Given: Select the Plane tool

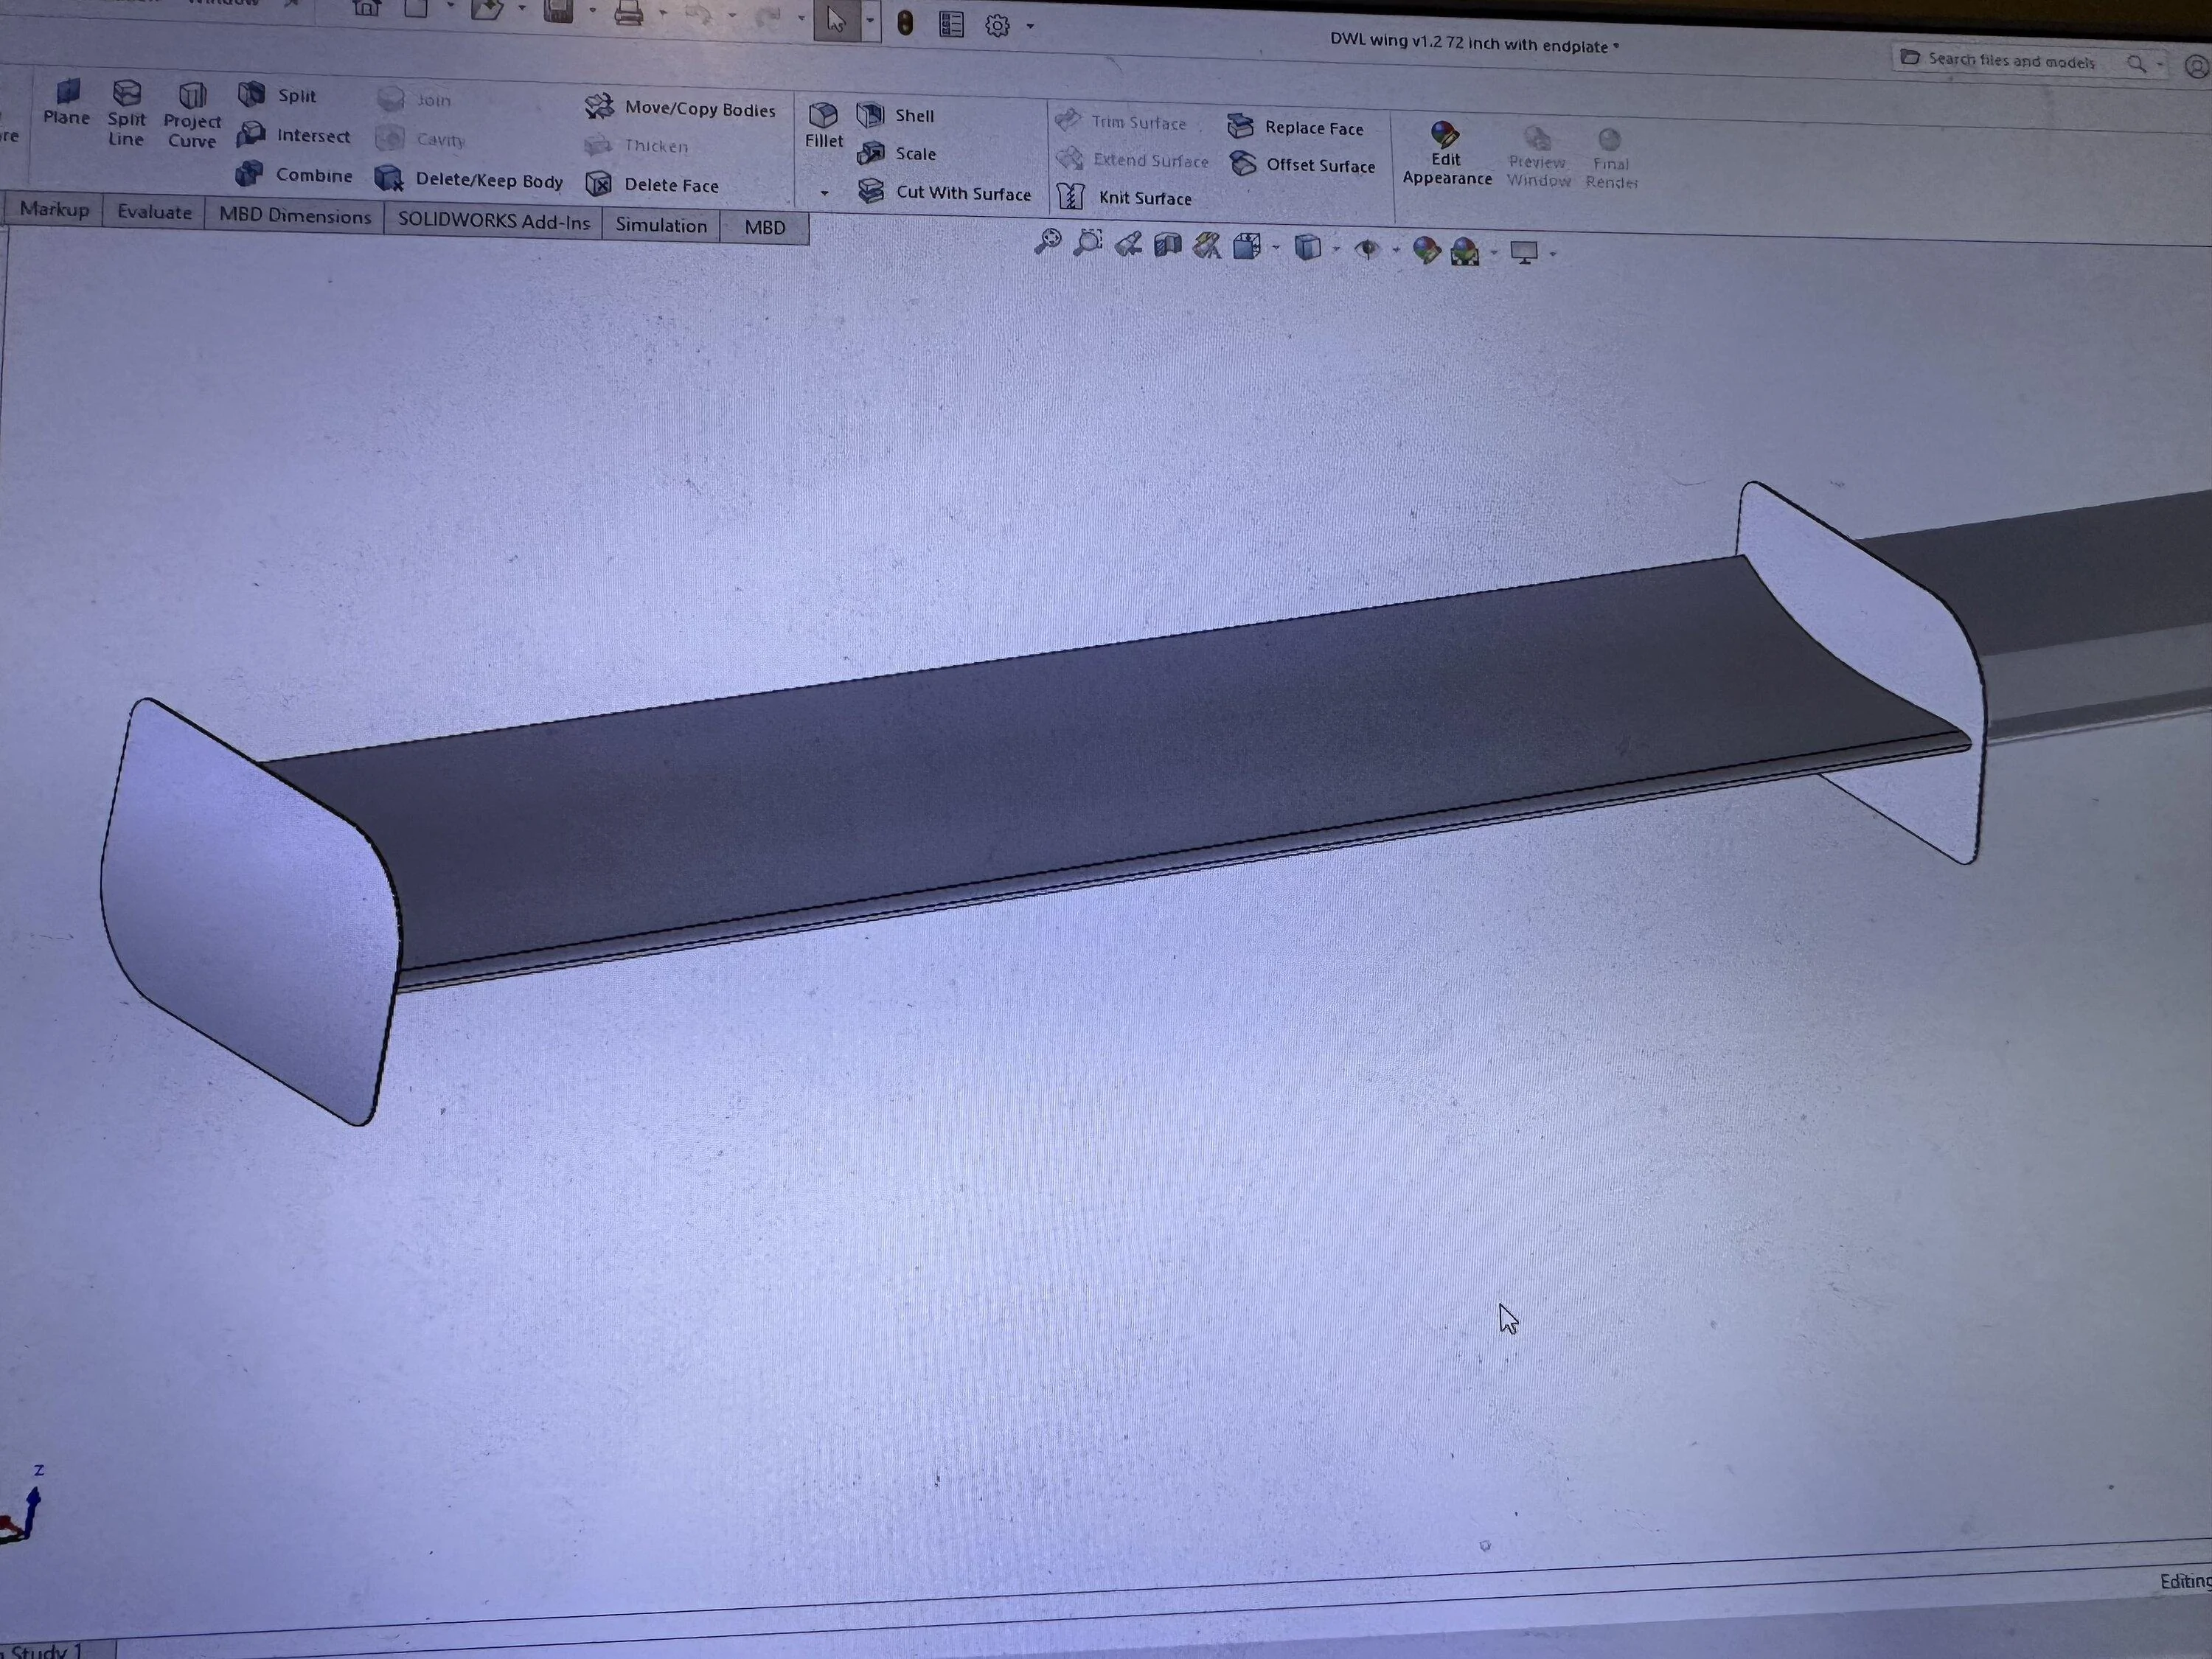Looking at the screenshot, I should [x=66, y=103].
